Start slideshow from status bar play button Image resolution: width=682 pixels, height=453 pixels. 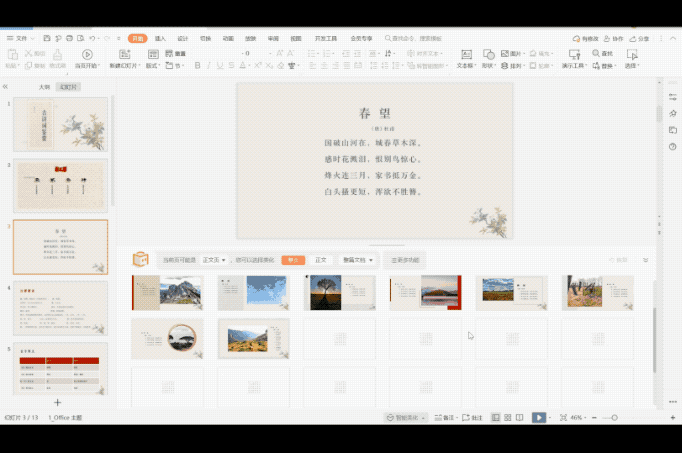coord(538,417)
